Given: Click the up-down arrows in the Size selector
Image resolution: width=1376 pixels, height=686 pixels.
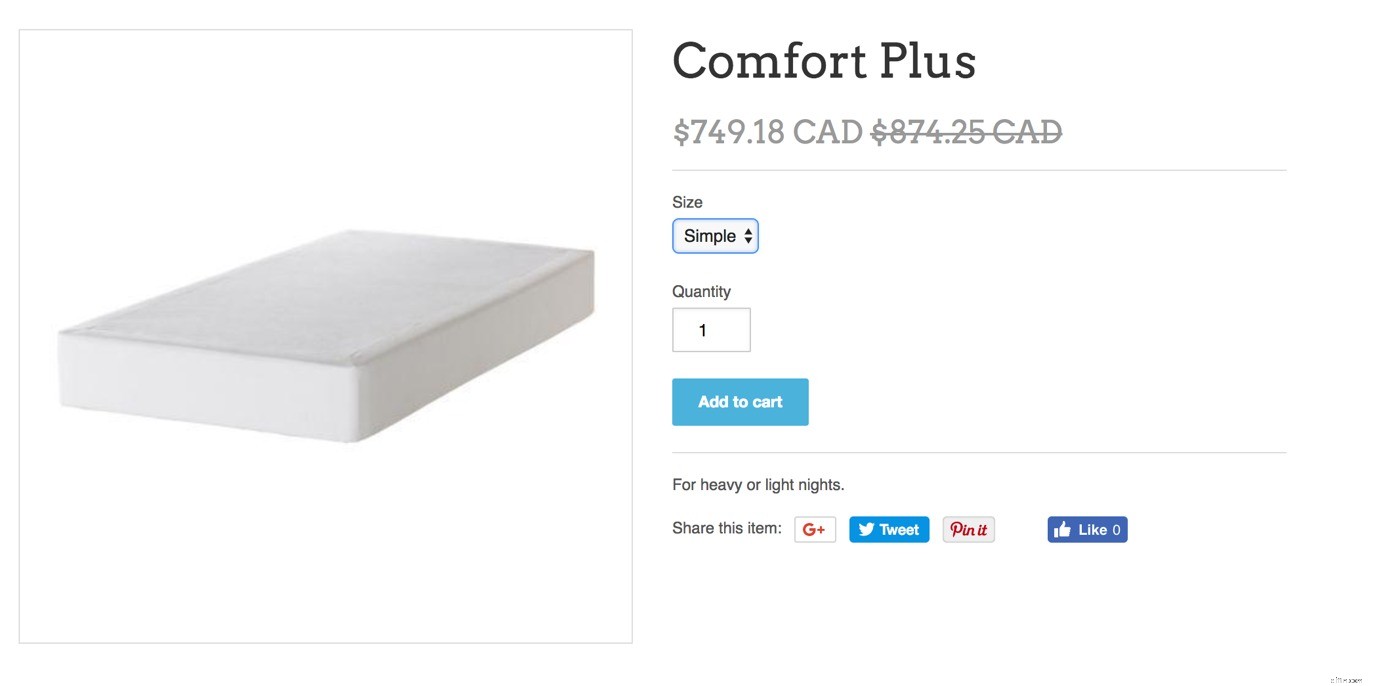Looking at the screenshot, I should (x=748, y=236).
